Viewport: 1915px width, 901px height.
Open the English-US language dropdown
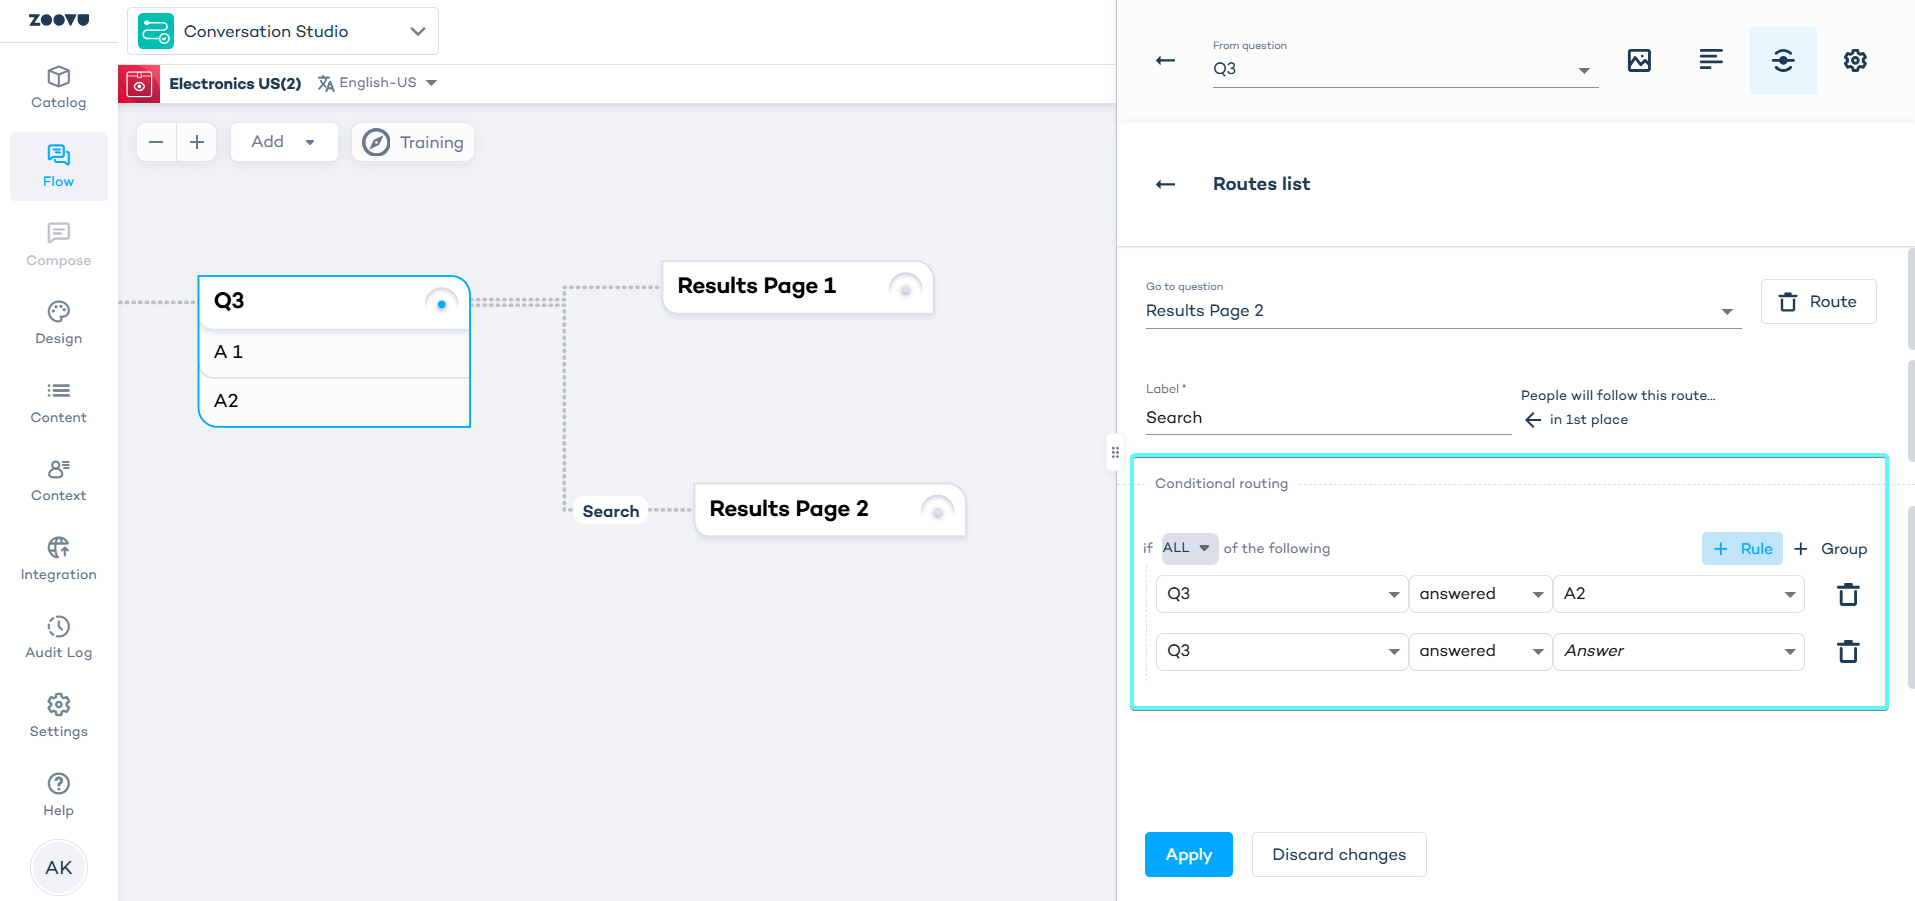click(378, 83)
